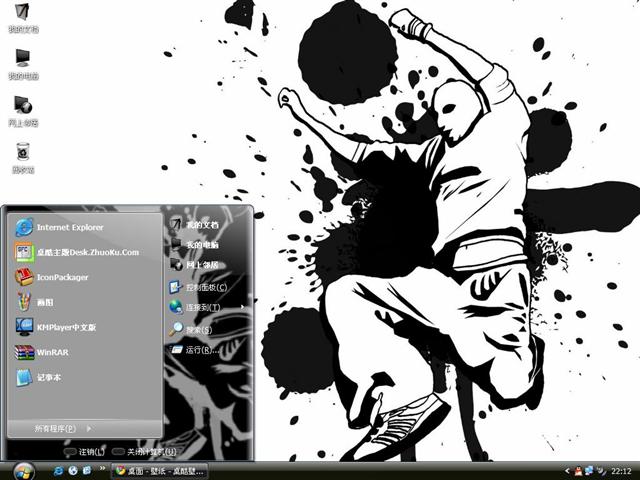Launch Internet Explorer from the Quick Launch bar

coord(58,471)
